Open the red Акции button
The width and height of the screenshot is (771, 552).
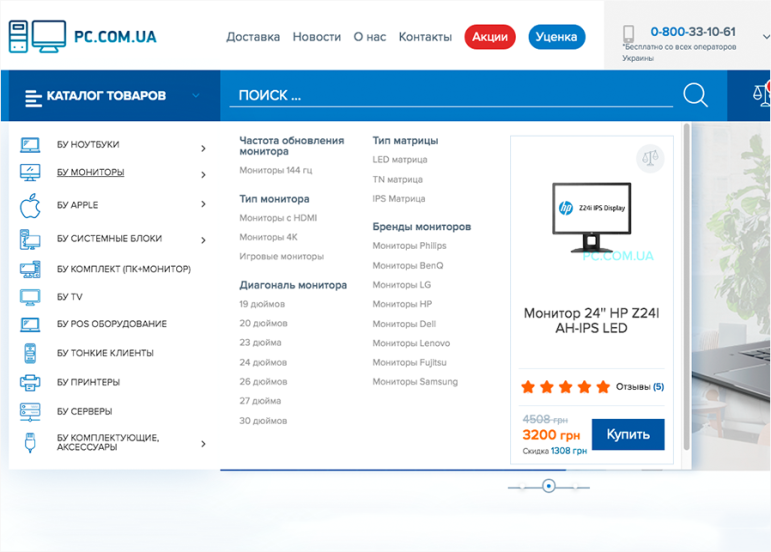tap(490, 37)
